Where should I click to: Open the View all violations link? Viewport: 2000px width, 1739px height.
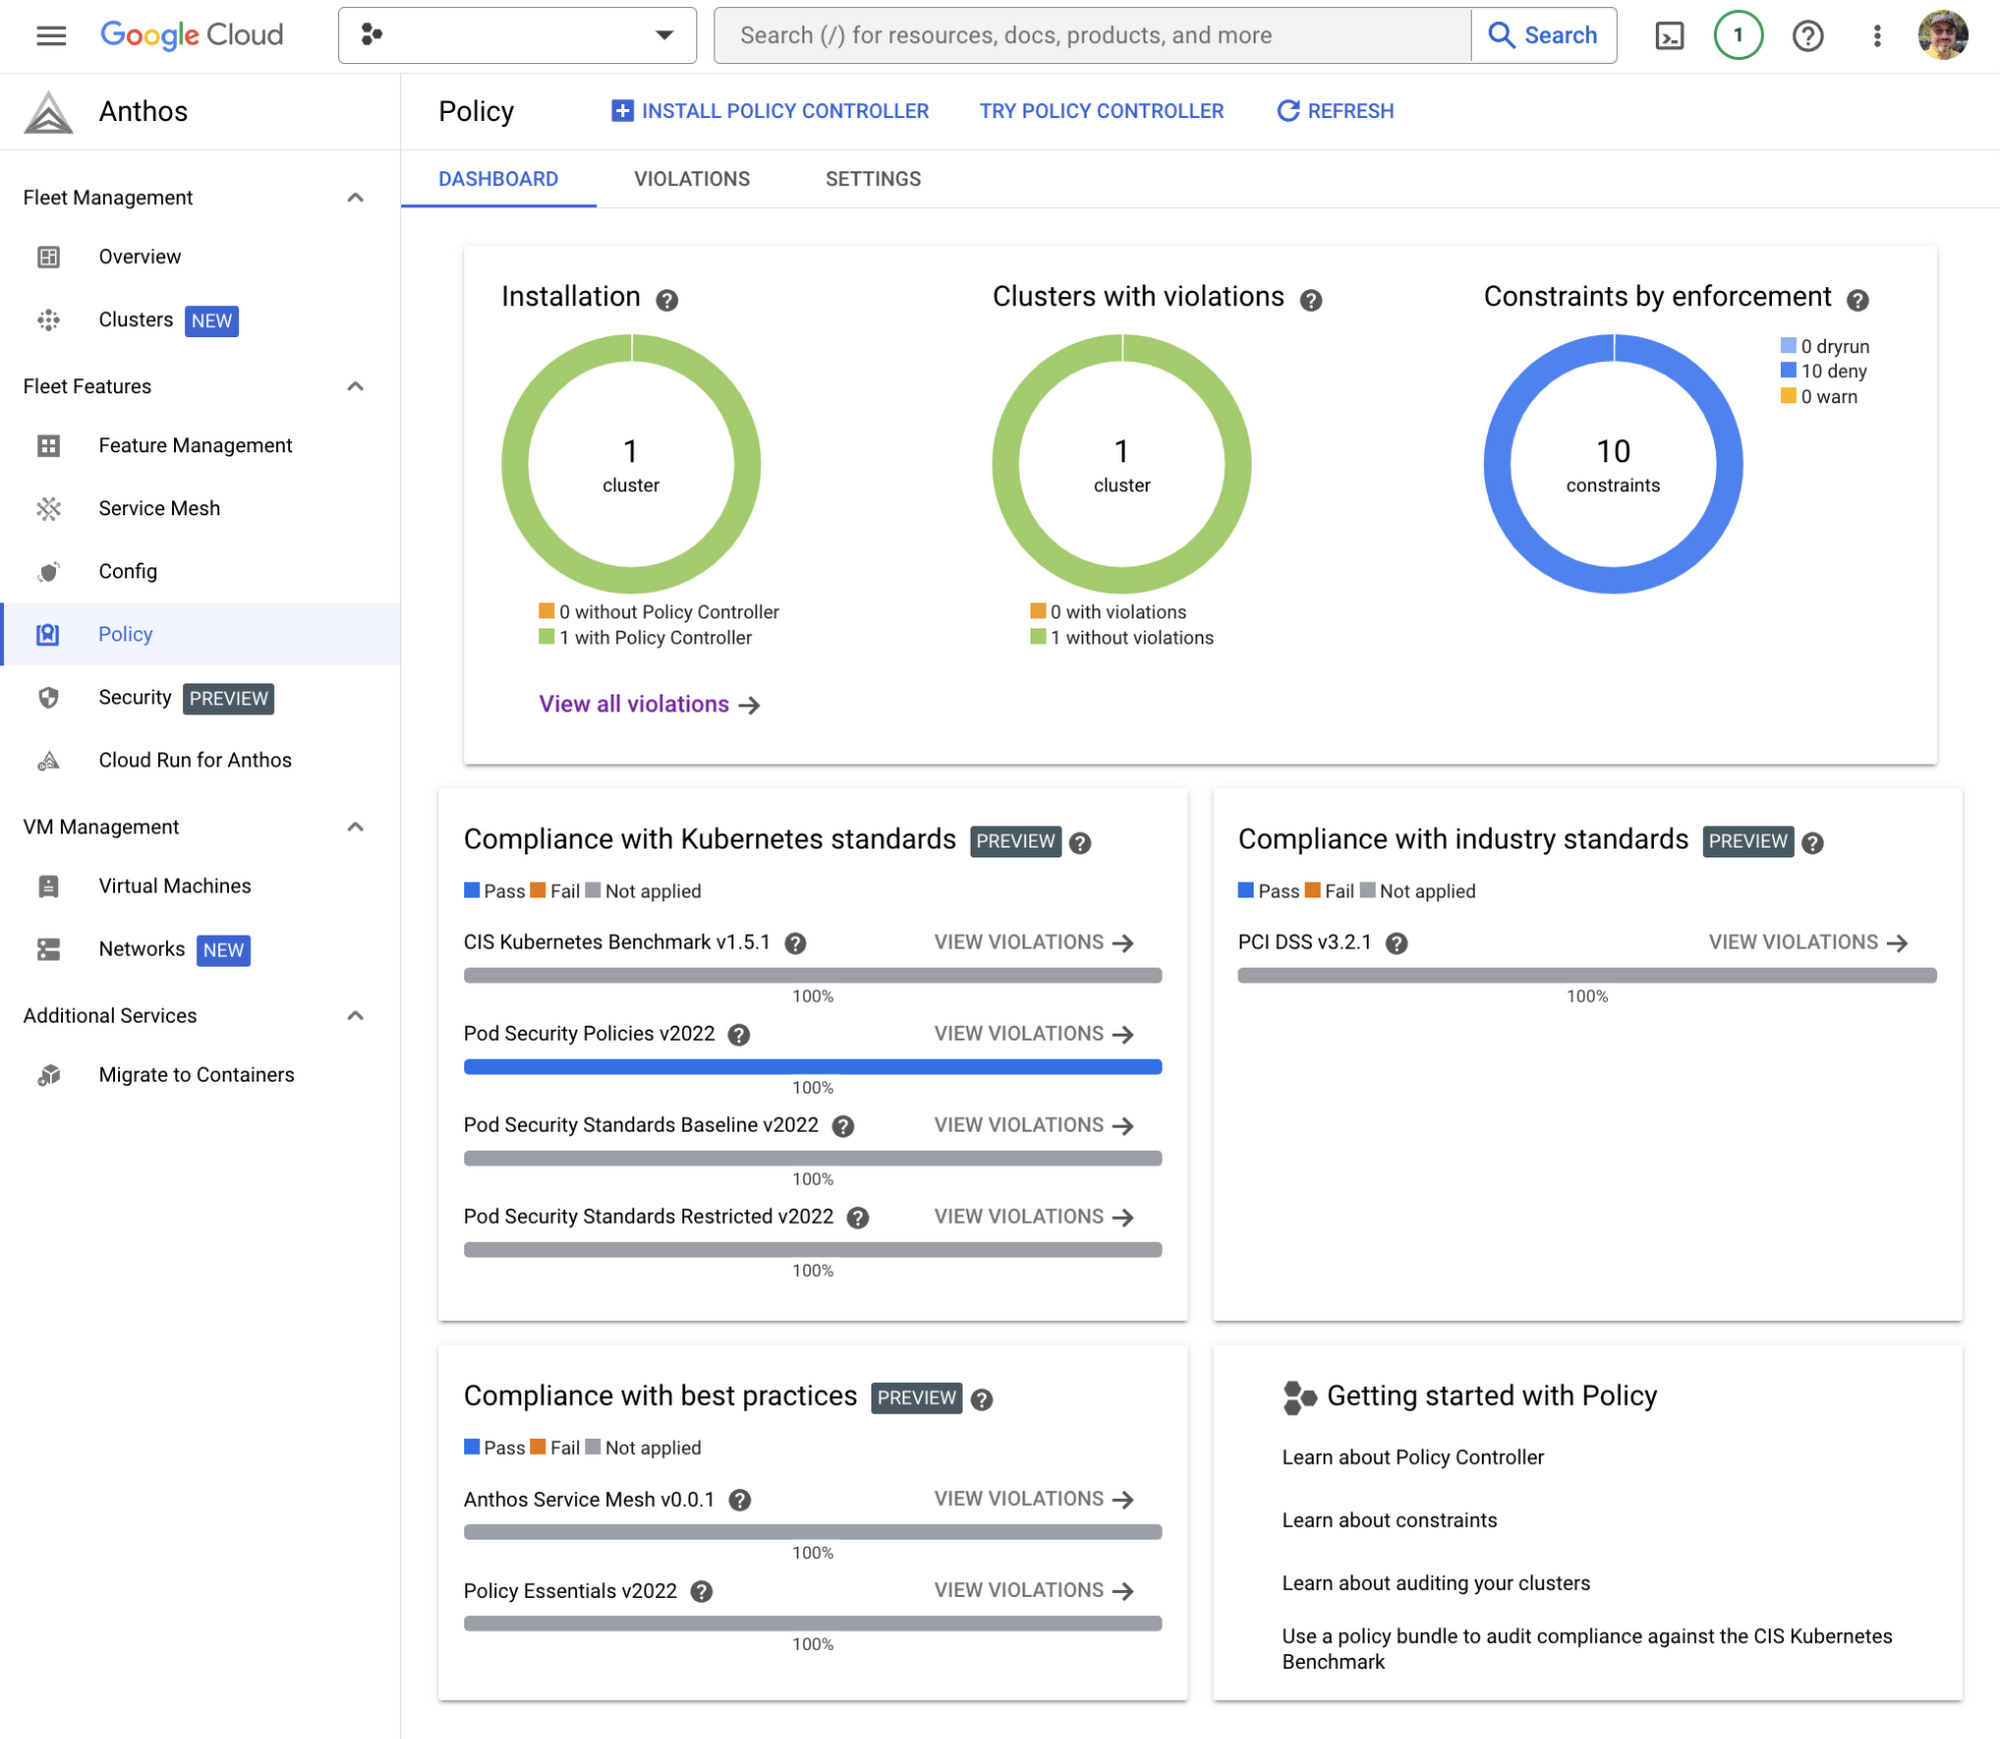coord(649,705)
